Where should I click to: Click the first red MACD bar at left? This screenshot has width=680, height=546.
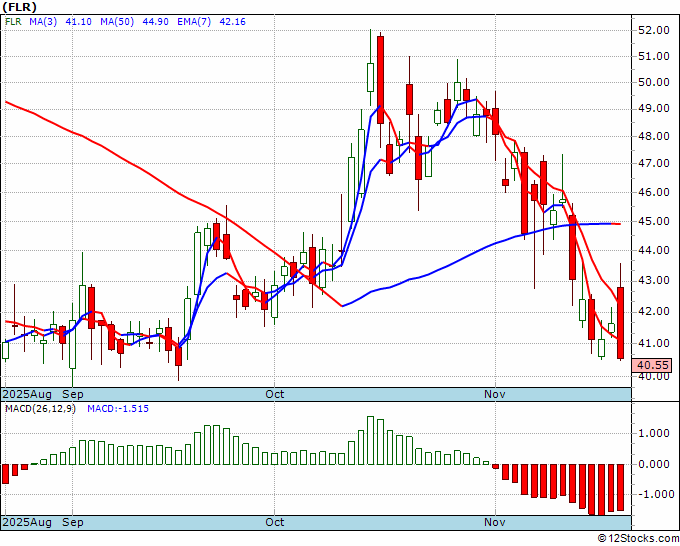(5, 474)
